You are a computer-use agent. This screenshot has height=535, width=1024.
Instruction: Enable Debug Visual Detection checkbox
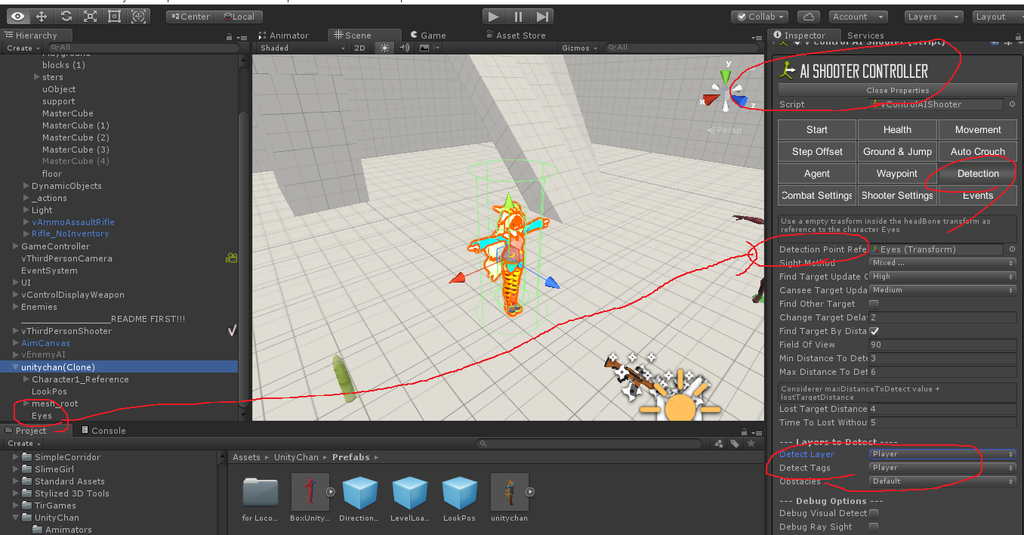click(874, 513)
